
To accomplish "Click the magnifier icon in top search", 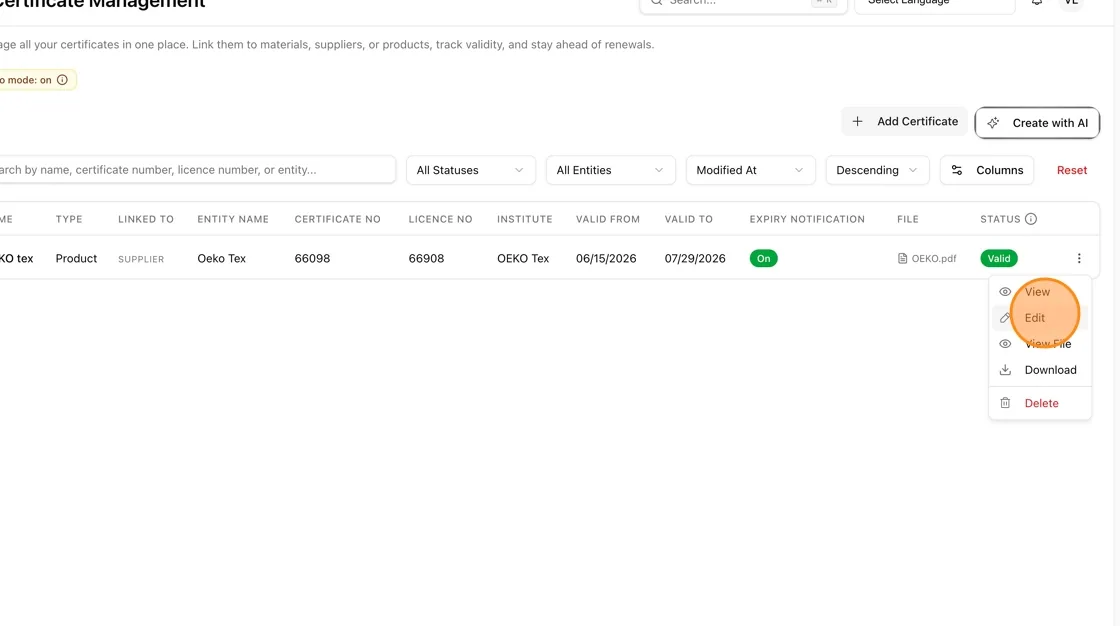I will [656, 2].
